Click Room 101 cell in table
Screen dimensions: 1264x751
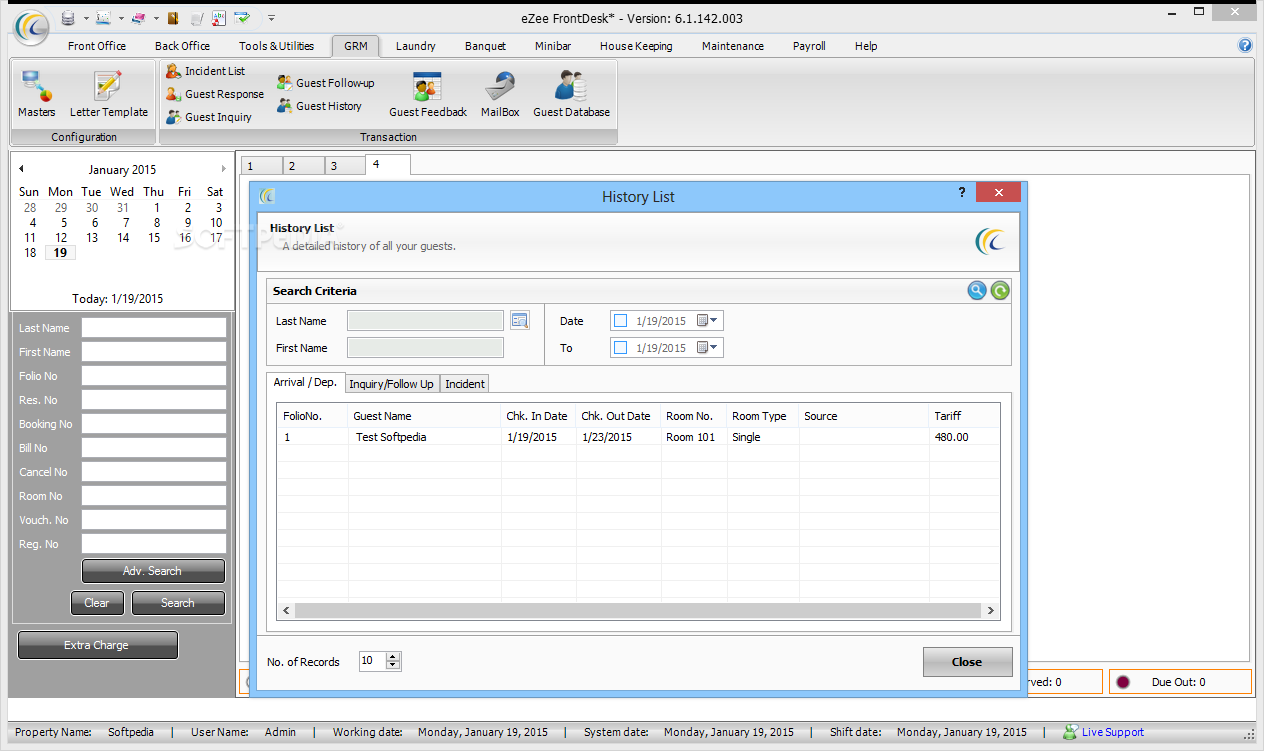coord(691,437)
